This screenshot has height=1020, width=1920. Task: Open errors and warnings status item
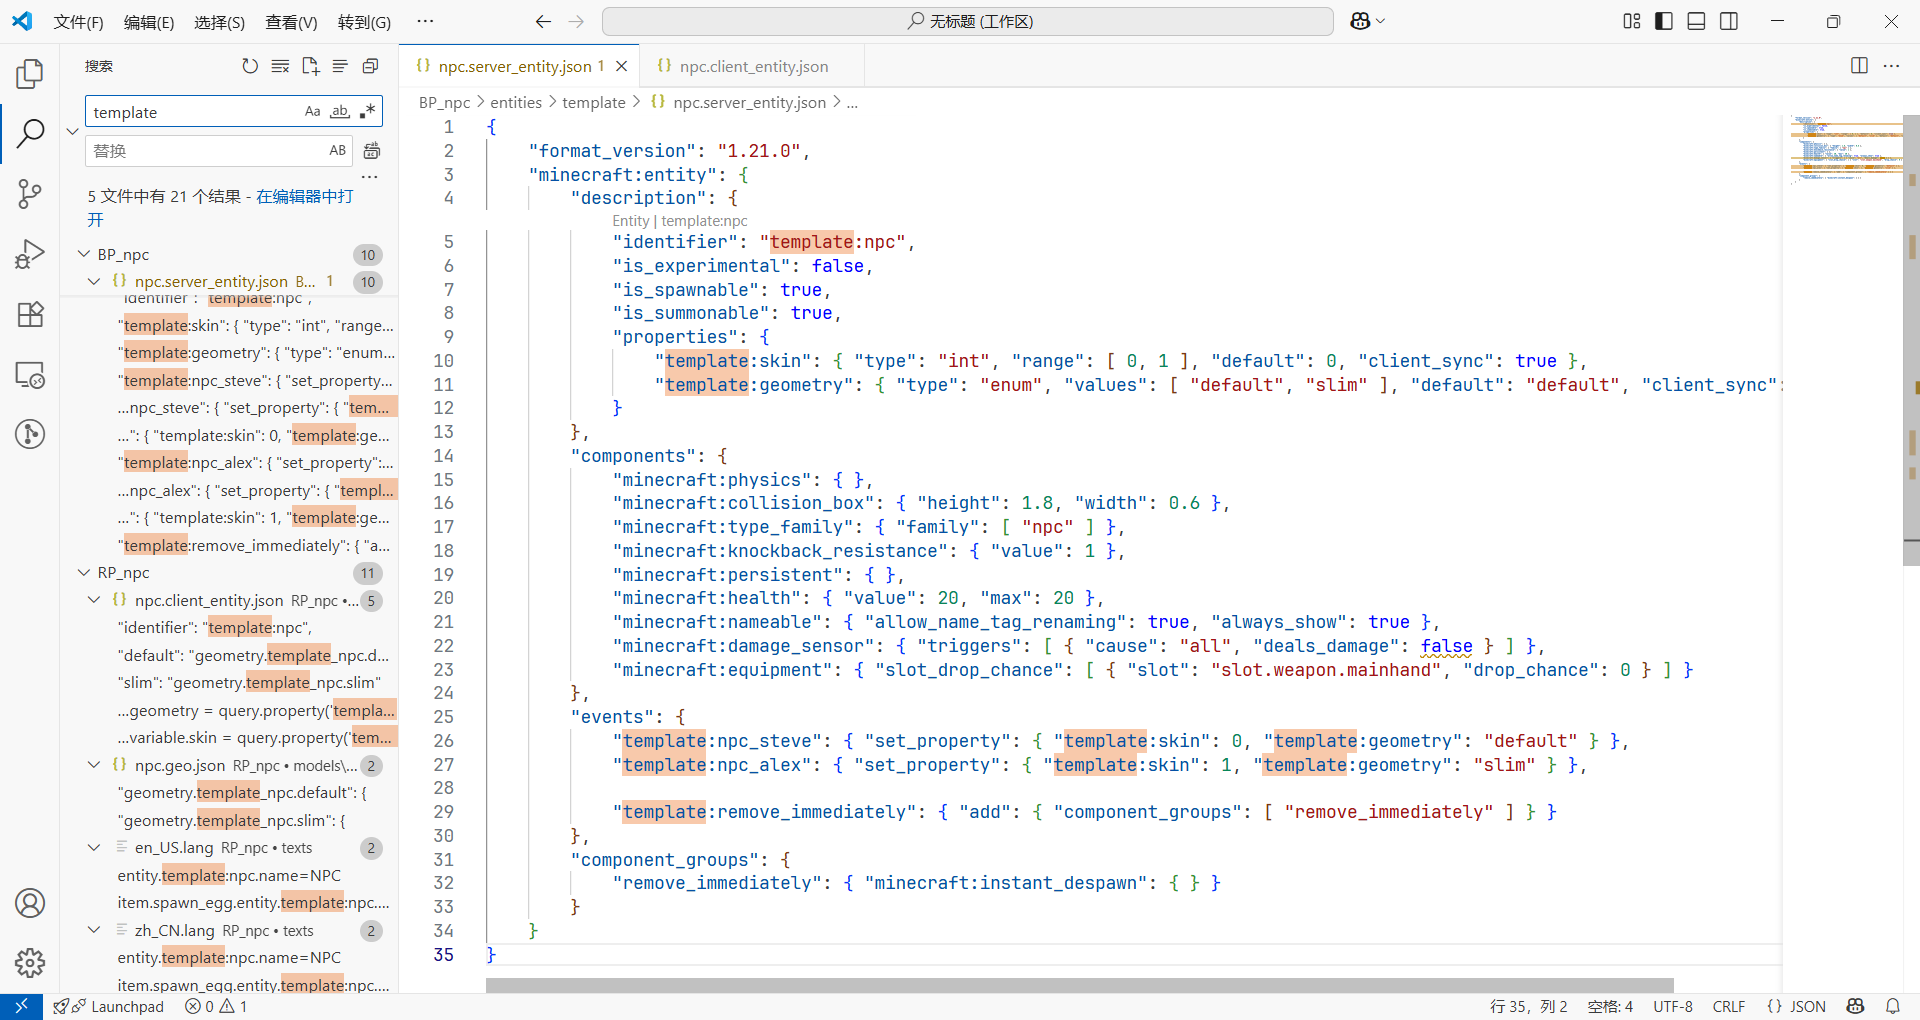coord(216,1006)
